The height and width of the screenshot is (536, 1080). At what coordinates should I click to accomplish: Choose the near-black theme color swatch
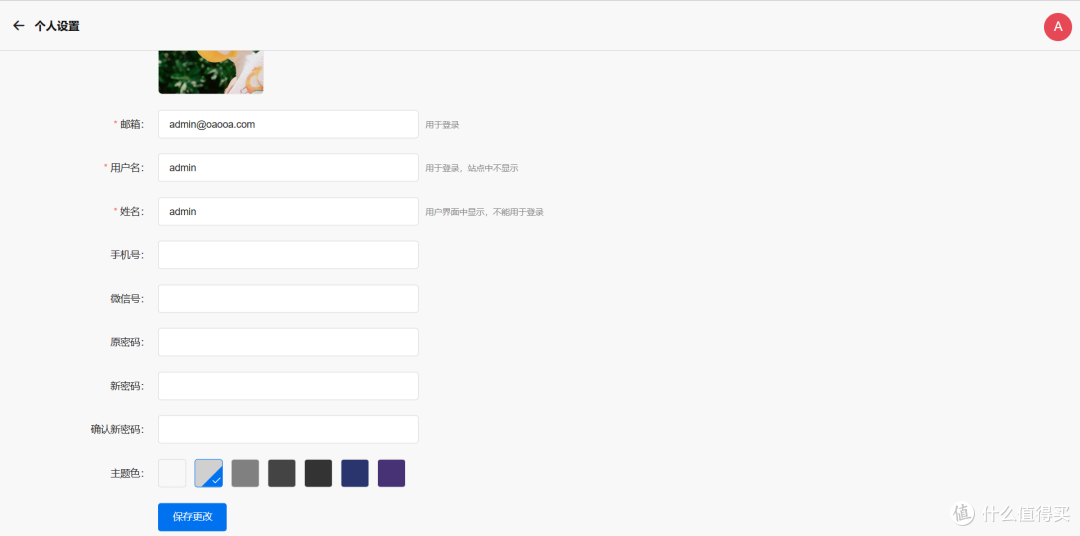click(318, 473)
